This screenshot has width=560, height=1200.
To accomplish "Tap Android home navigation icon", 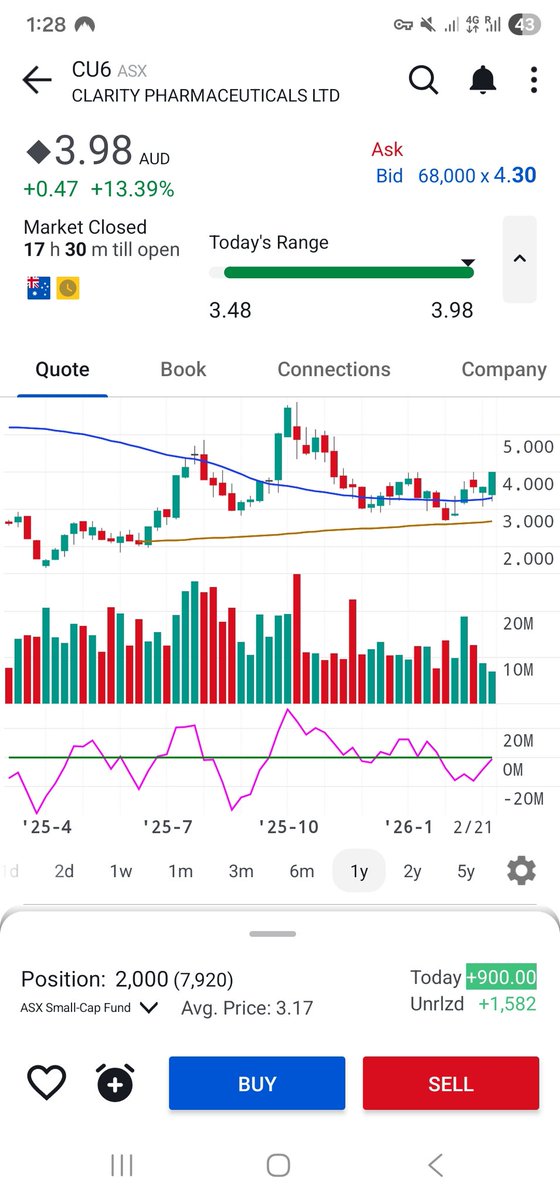I will (x=279, y=1164).
